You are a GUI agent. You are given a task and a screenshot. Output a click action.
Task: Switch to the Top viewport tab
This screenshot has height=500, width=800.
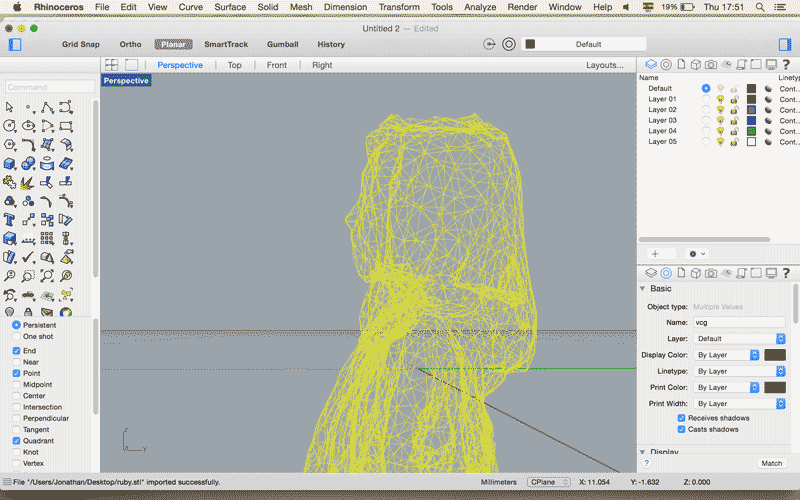point(235,65)
